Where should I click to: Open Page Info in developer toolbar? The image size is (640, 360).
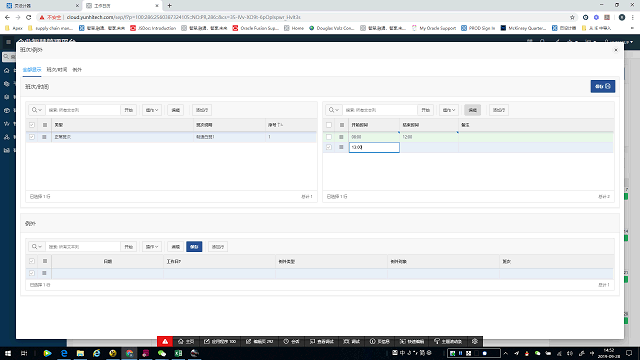point(380,341)
